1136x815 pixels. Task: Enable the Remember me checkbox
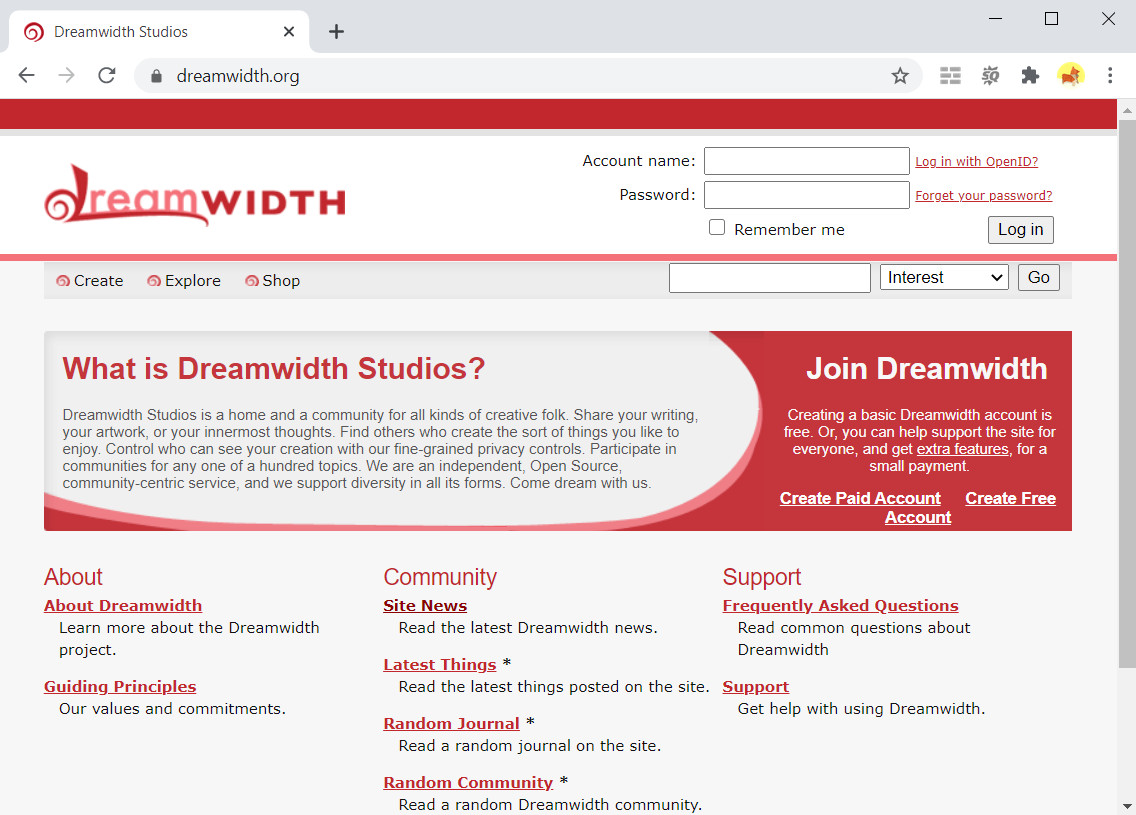tap(717, 228)
